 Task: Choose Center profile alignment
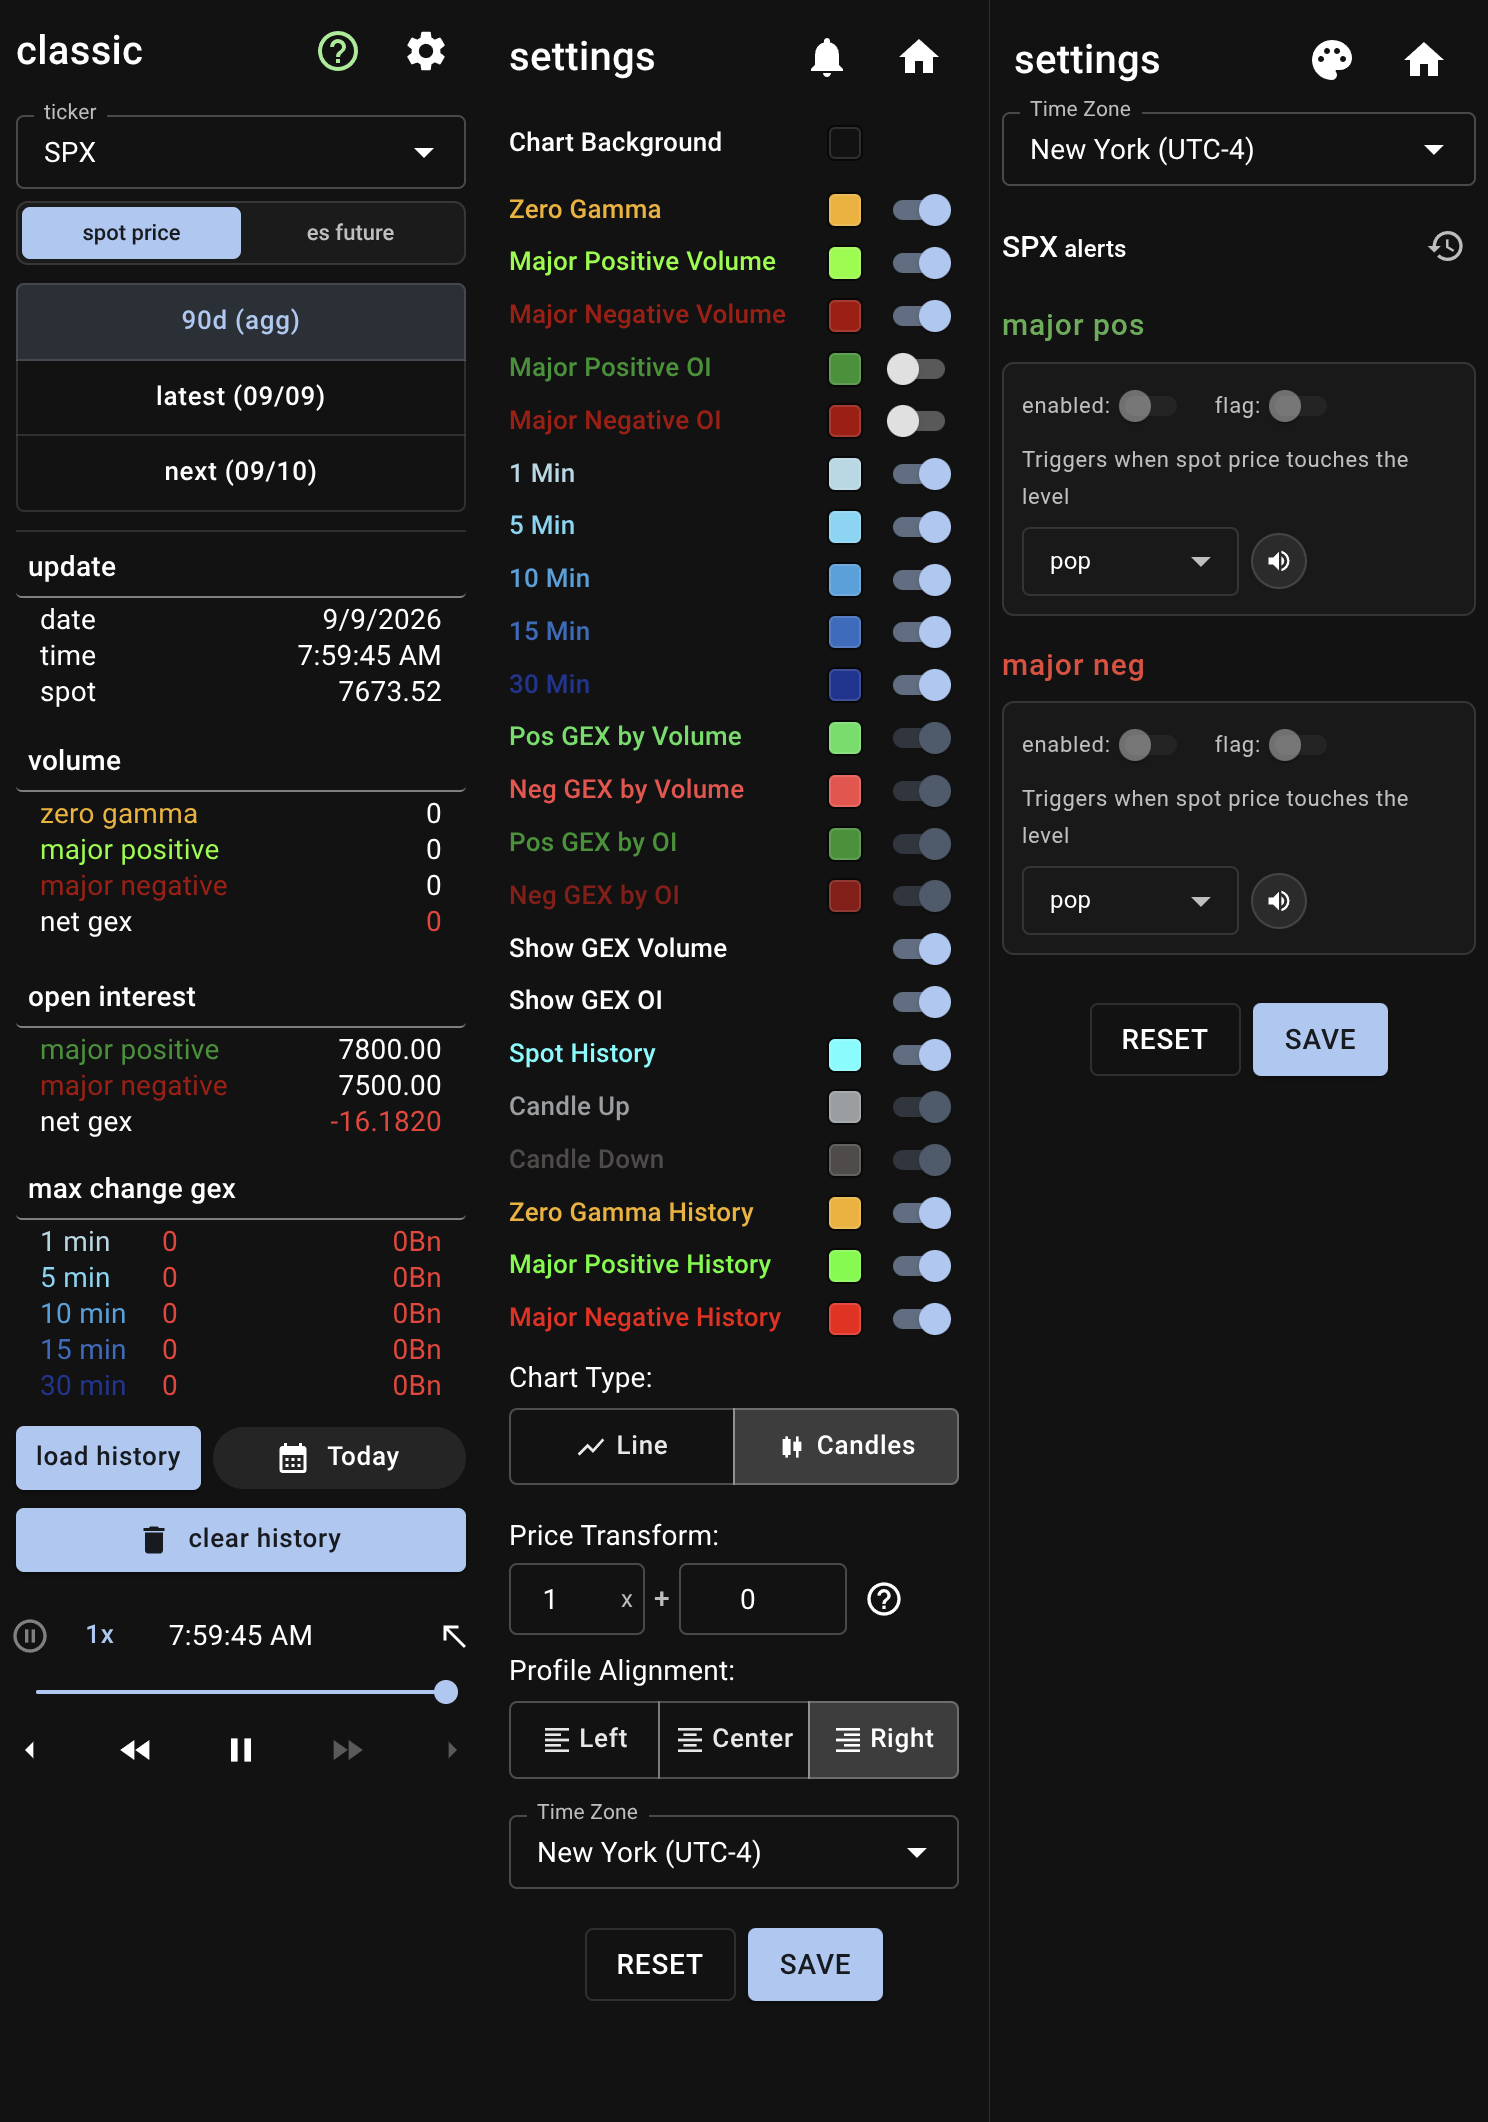click(x=734, y=1739)
